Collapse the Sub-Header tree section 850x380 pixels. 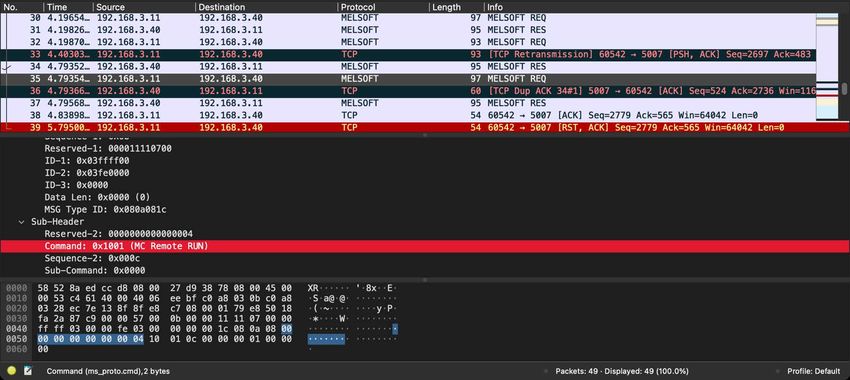coord(21,222)
